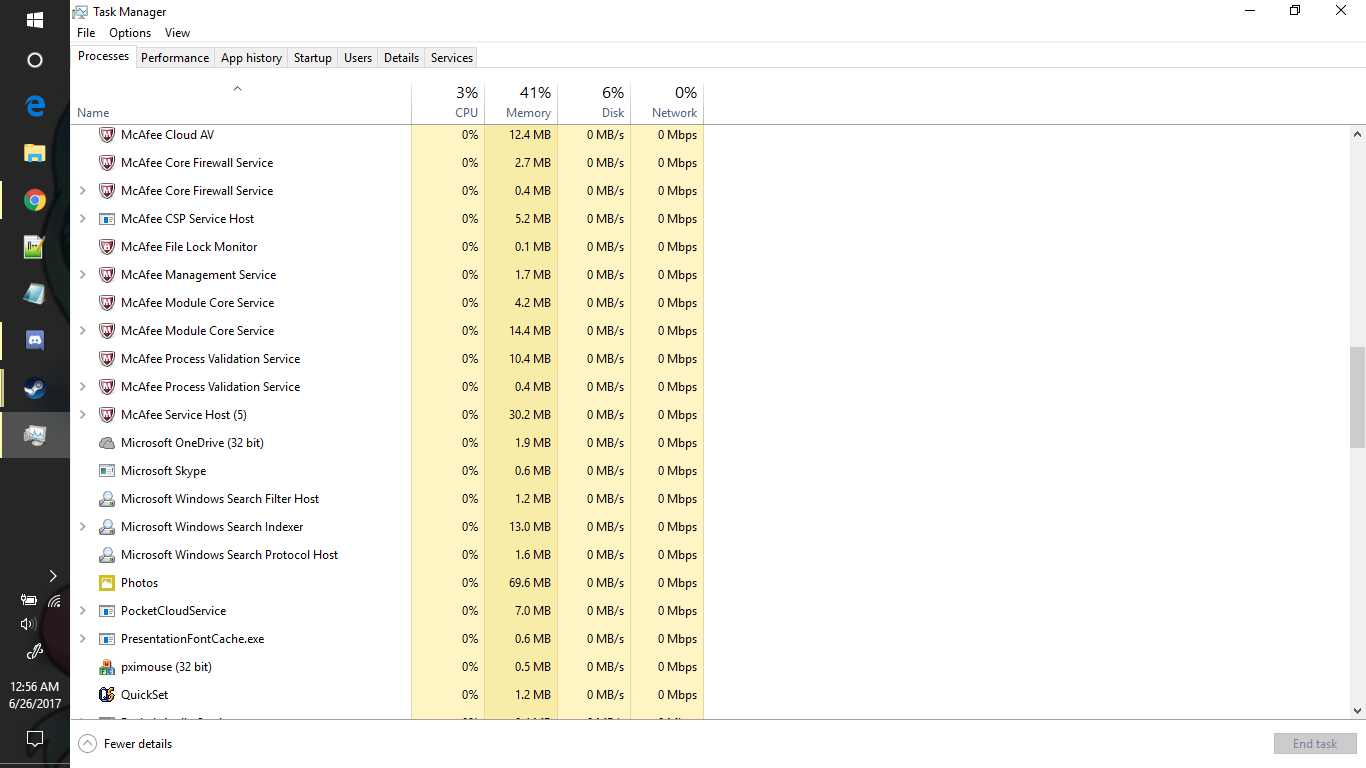Image resolution: width=1366 pixels, height=768 pixels.
Task: Click the volume speaker tray icon
Action: (x=28, y=624)
